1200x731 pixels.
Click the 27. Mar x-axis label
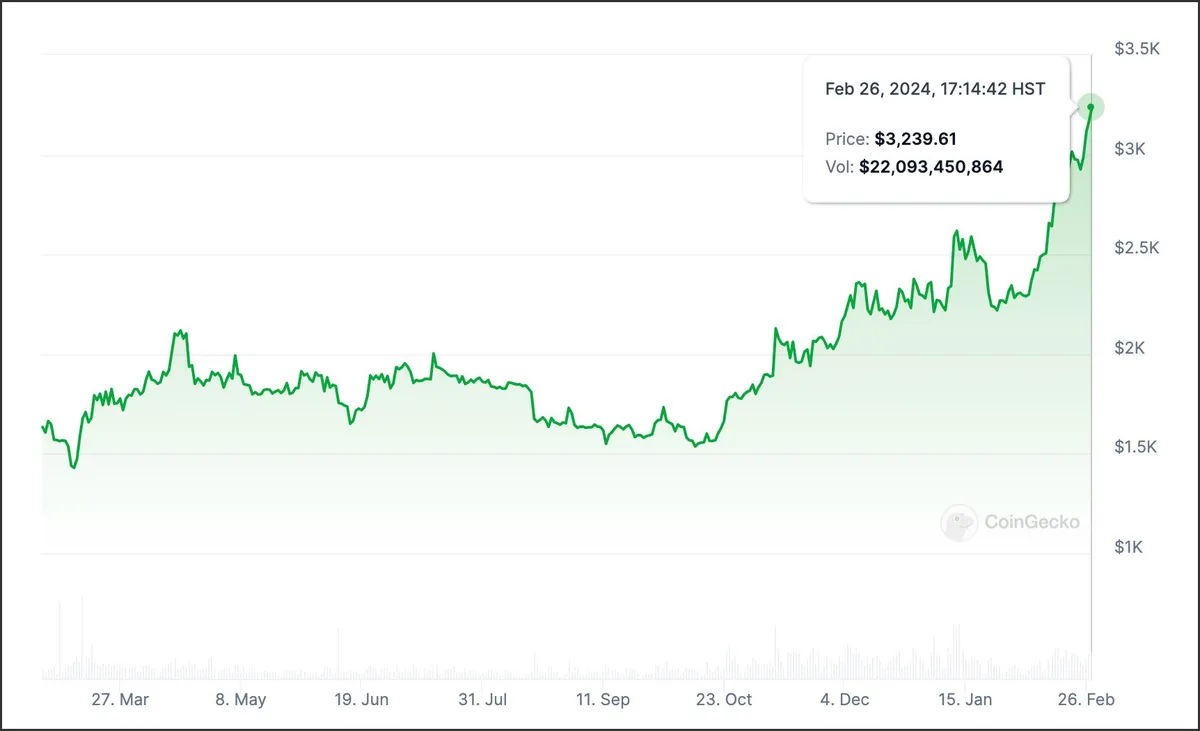tap(120, 699)
